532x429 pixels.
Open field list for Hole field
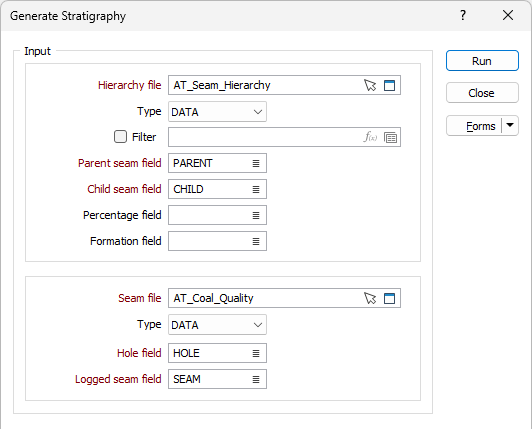[256, 353]
